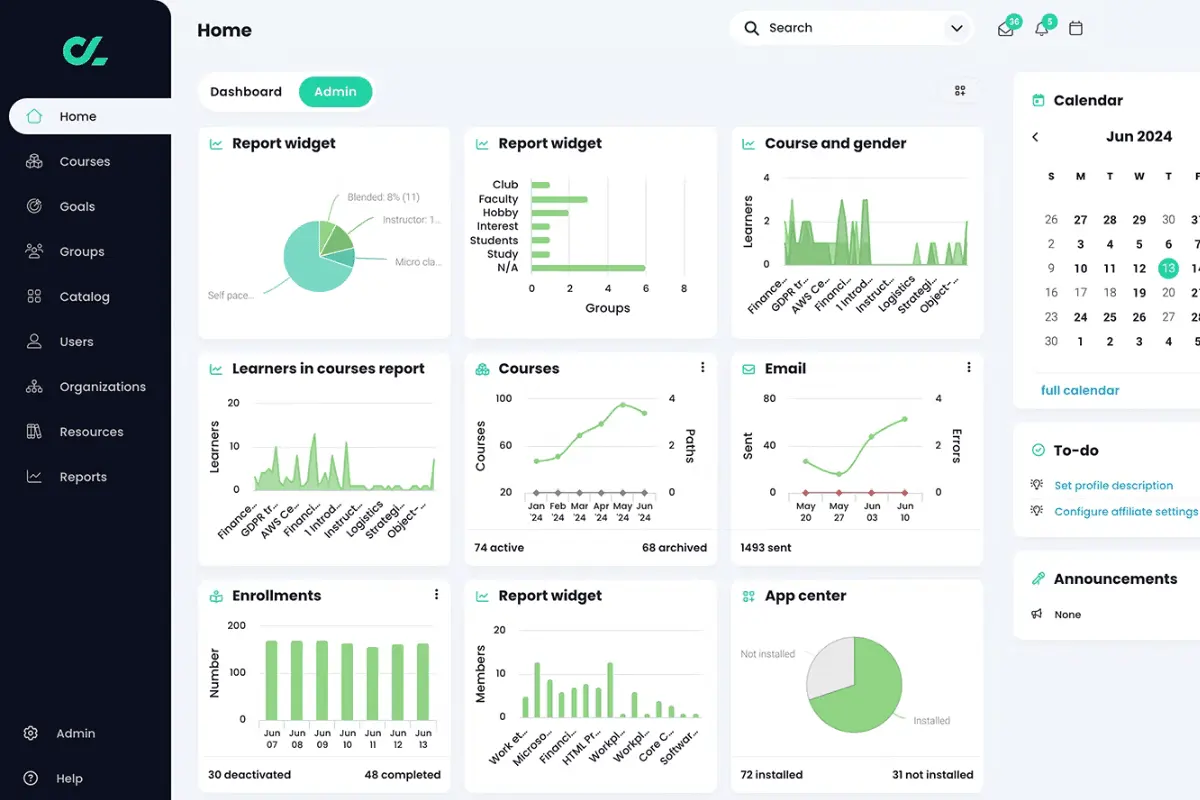Click the N/A bar in groups chart

pyautogui.click(x=588, y=268)
